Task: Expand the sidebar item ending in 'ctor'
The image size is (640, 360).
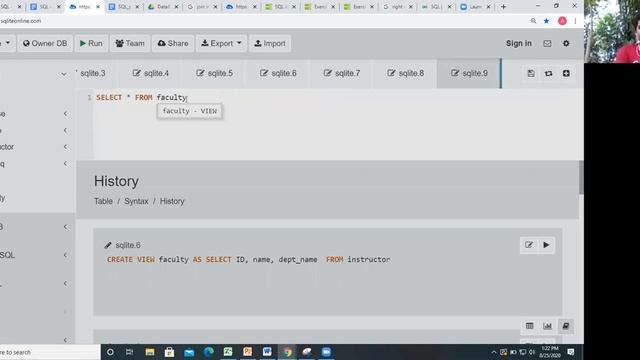Action: (65, 147)
